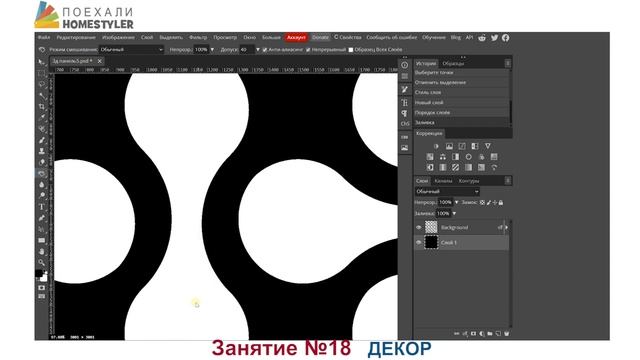This screenshot has height=360, width=640.
Task: Open the Обучение link
Action: [433, 37]
